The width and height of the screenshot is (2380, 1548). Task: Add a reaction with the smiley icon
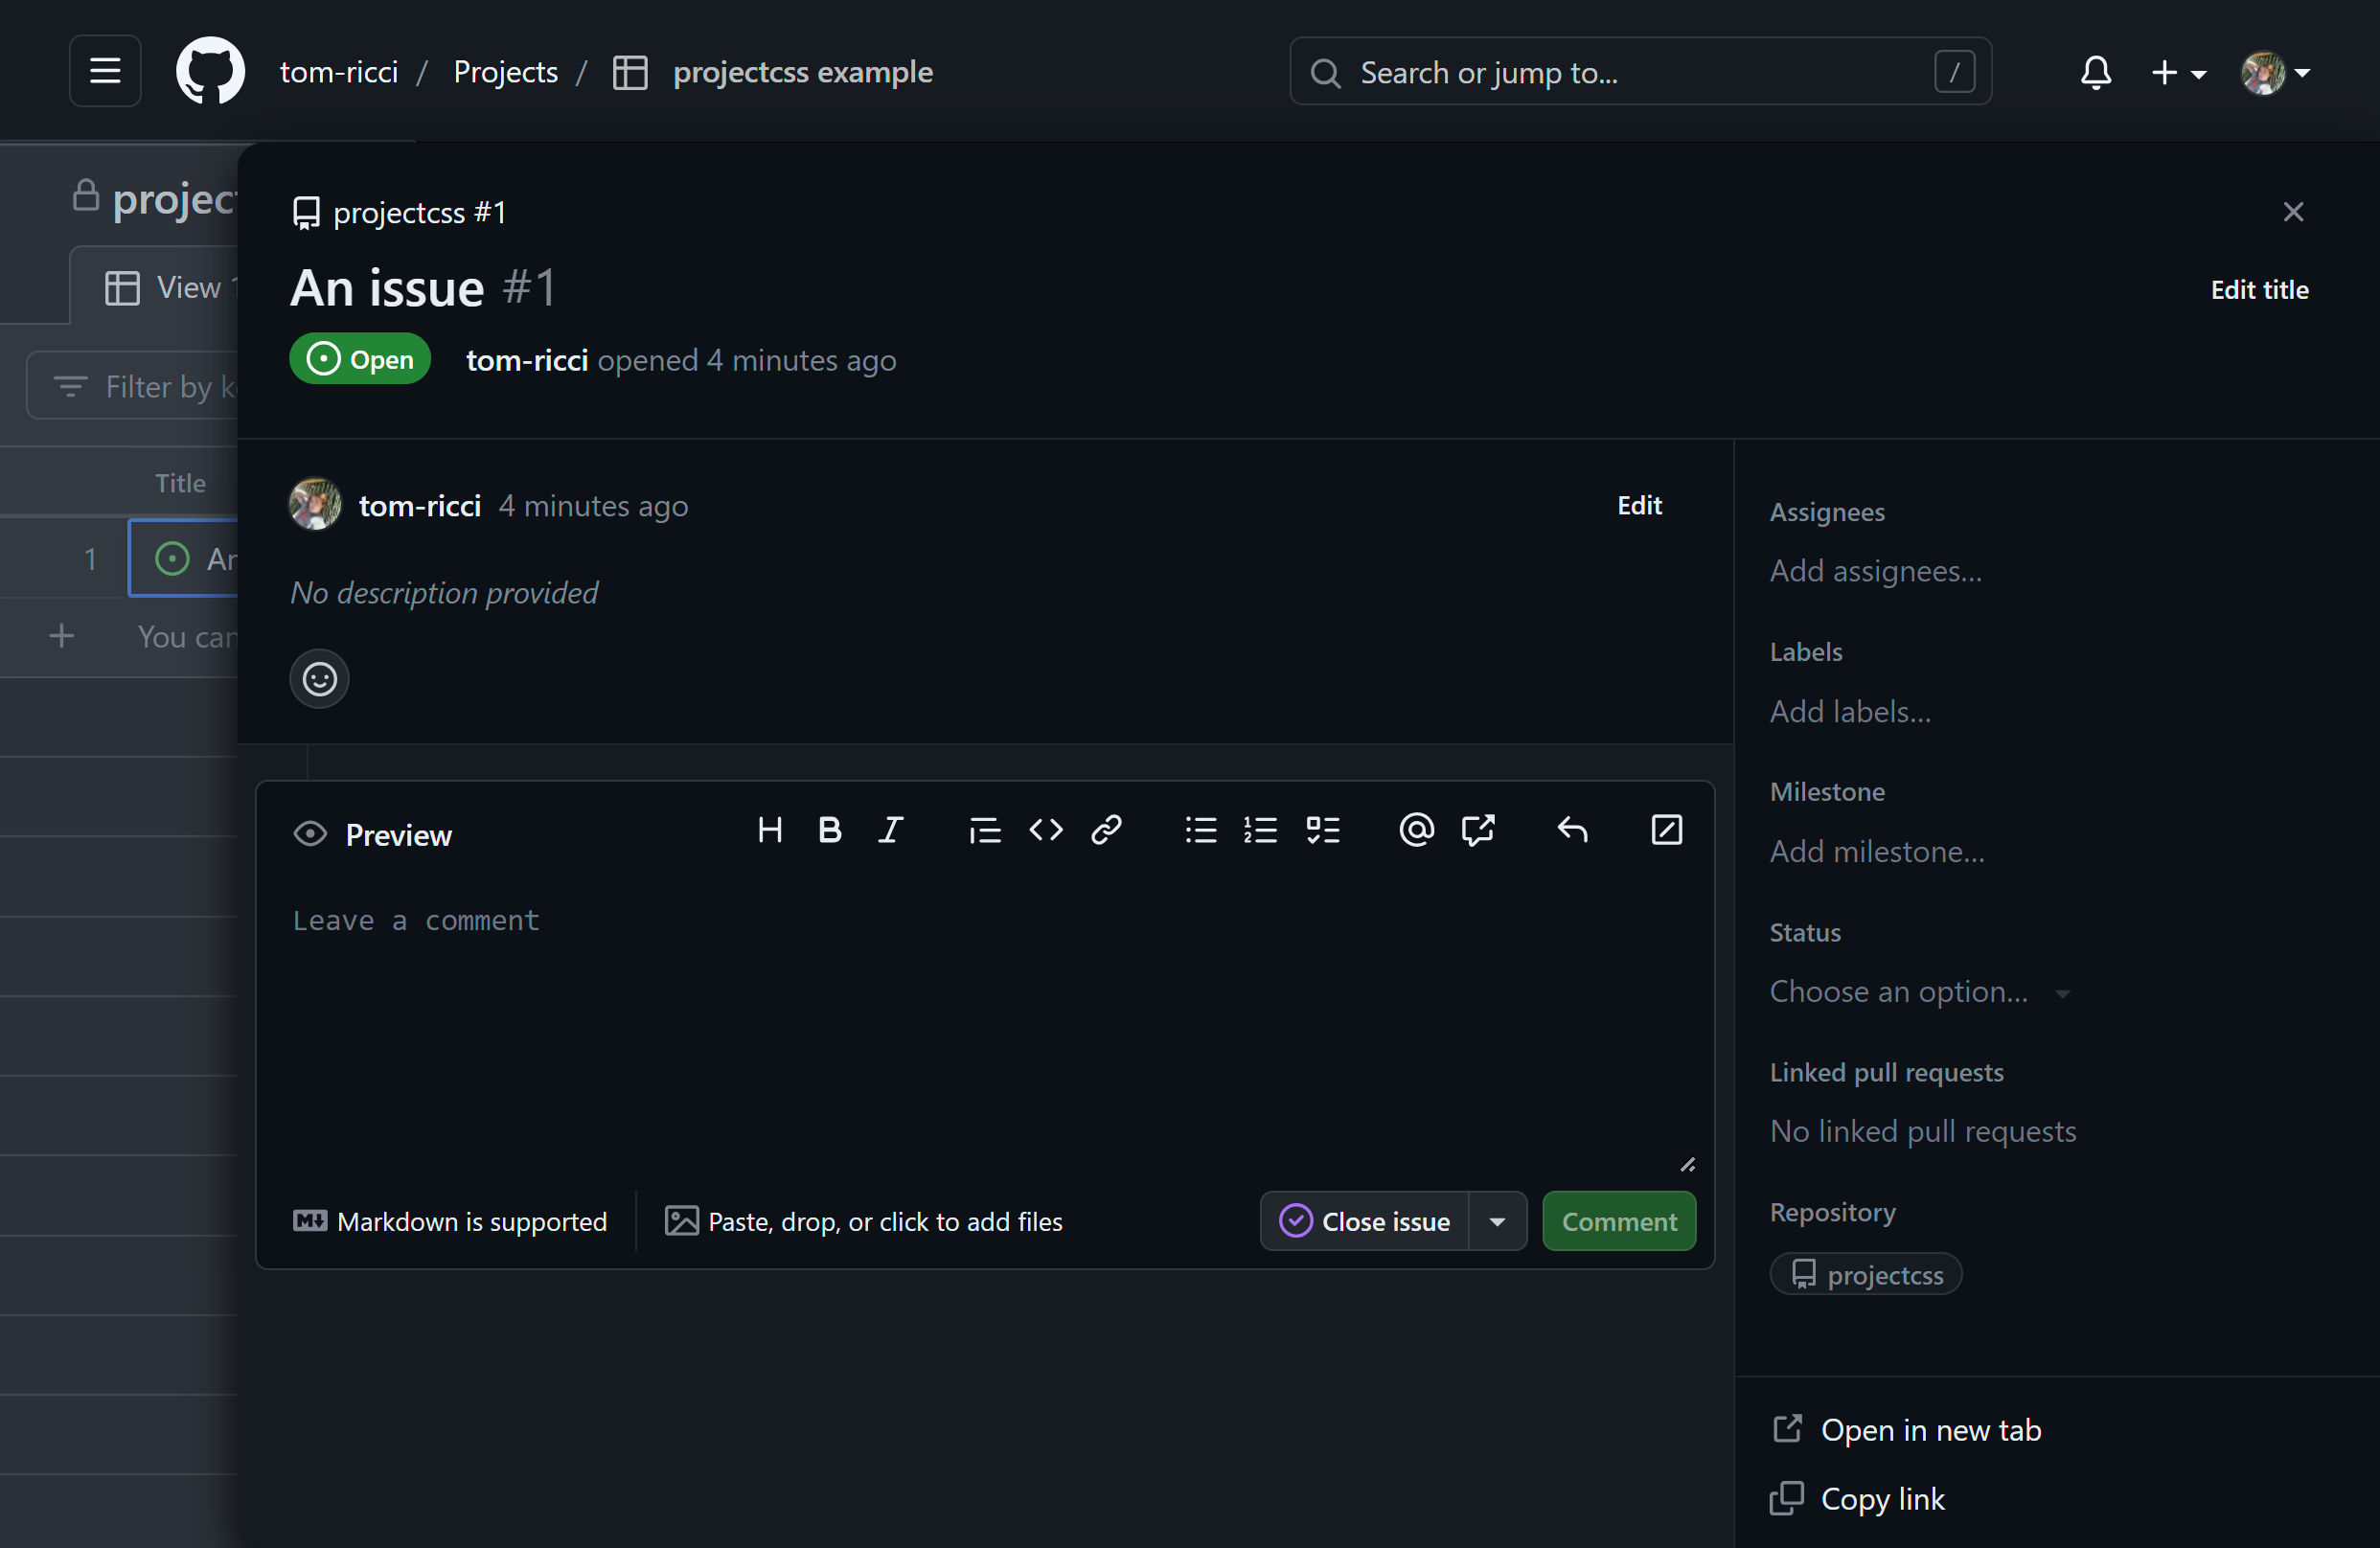tap(318, 679)
